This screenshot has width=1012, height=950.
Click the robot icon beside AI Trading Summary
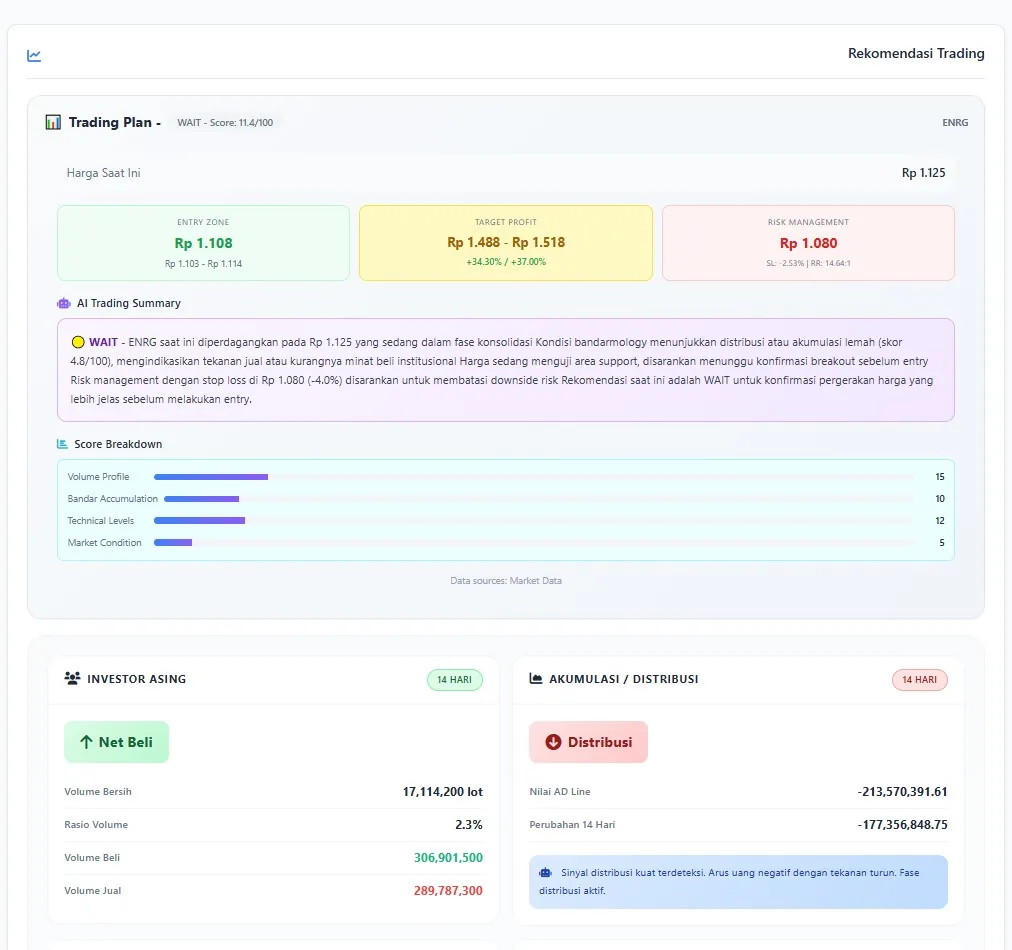tap(63, 303)
